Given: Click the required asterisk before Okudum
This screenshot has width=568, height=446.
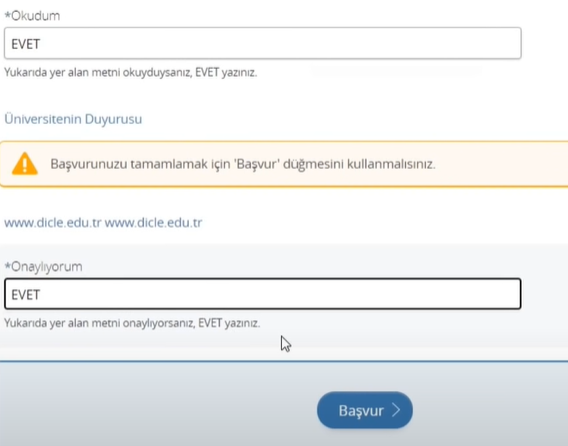Looking at the screenshot, I should pyautogui.click(x=7, y=15).
